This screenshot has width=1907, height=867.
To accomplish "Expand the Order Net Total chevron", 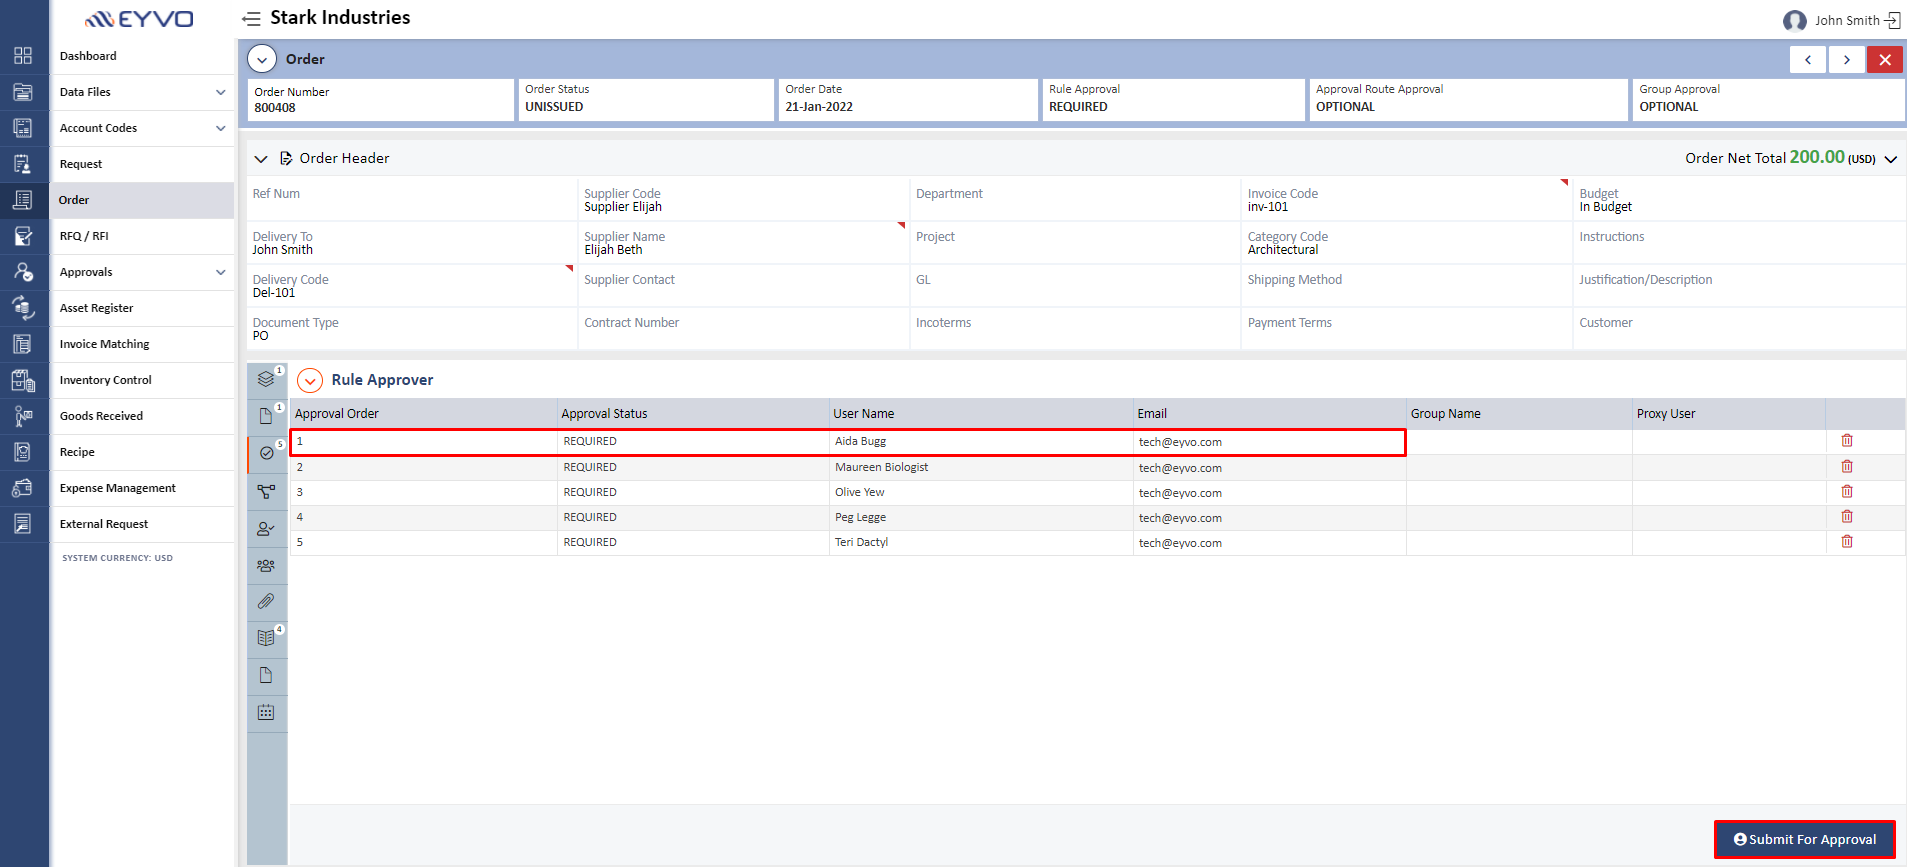I will point(1891,159).
